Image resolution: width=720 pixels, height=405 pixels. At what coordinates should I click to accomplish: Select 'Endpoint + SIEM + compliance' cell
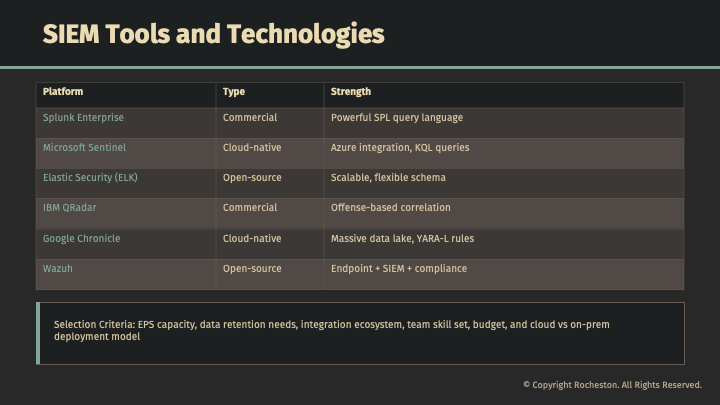tap(399, 269)
